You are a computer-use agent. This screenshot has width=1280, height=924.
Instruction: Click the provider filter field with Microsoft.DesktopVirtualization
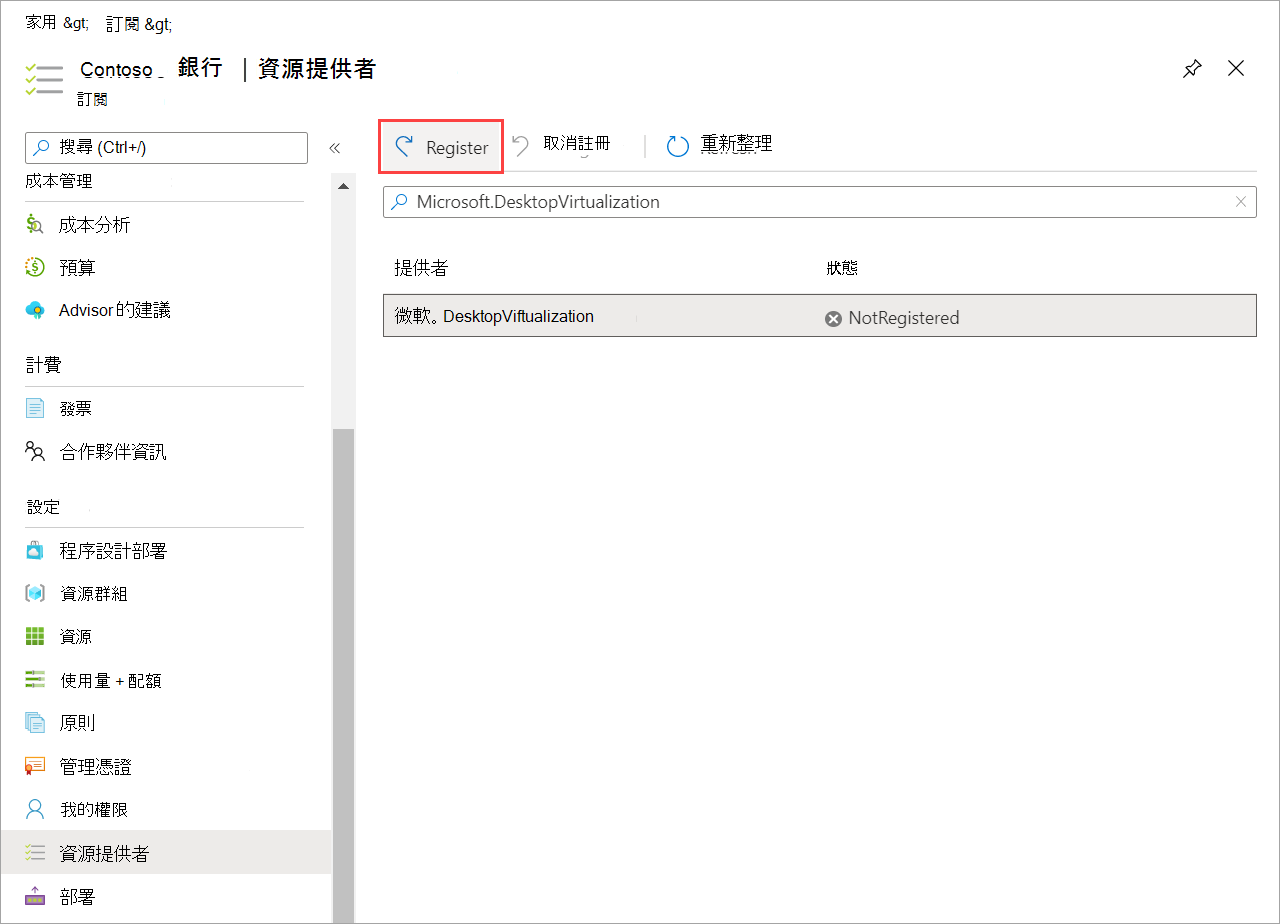pos(820,202)
